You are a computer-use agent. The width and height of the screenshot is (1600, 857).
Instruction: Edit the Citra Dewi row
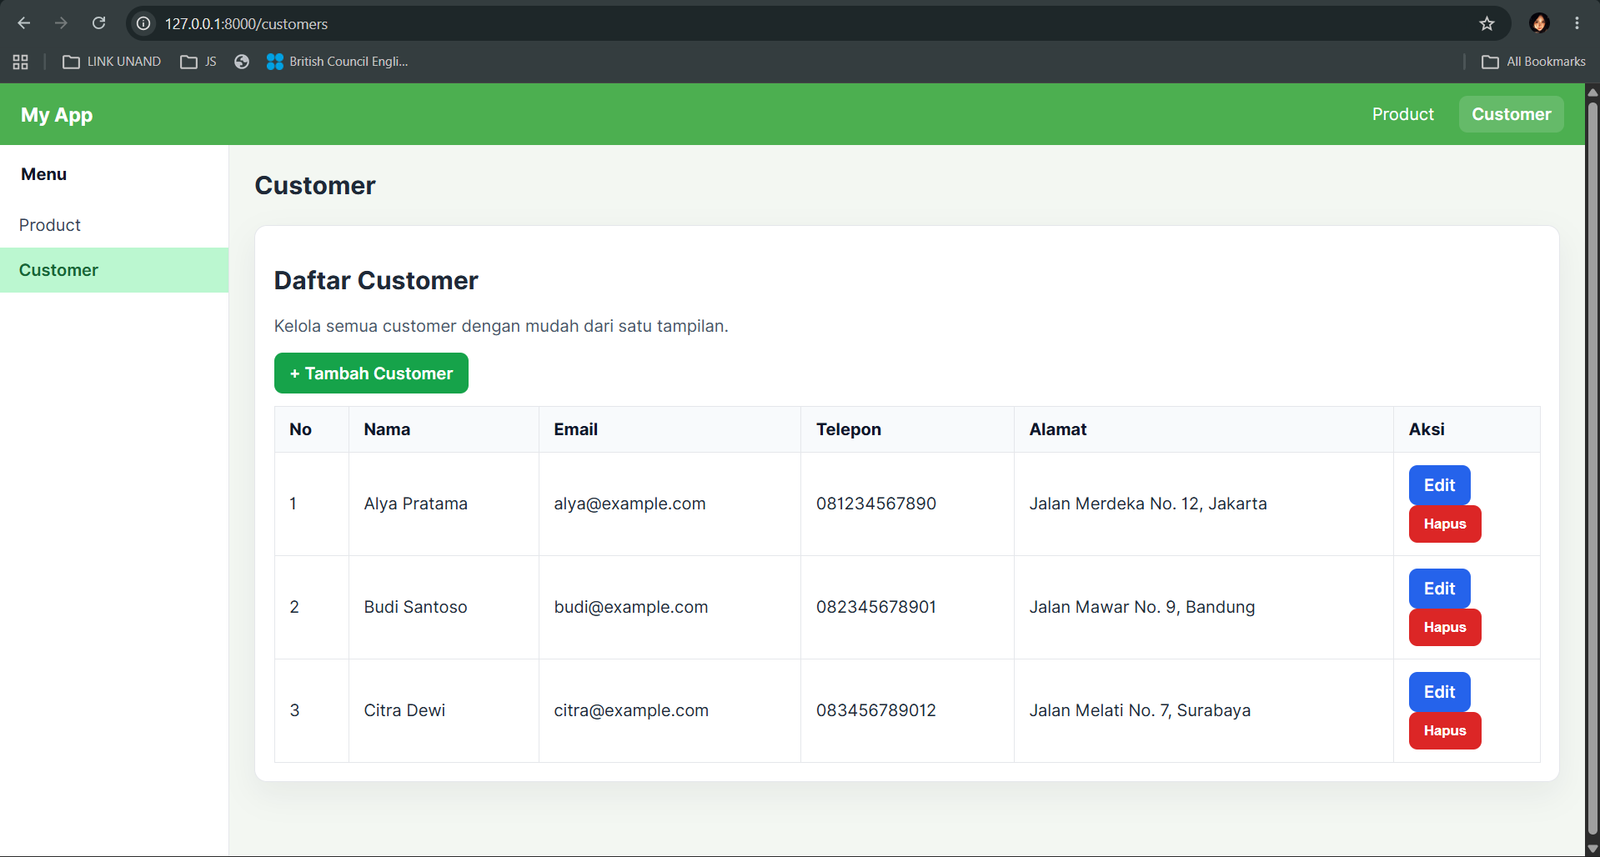pyautogui.click(x=1439, y=692)
